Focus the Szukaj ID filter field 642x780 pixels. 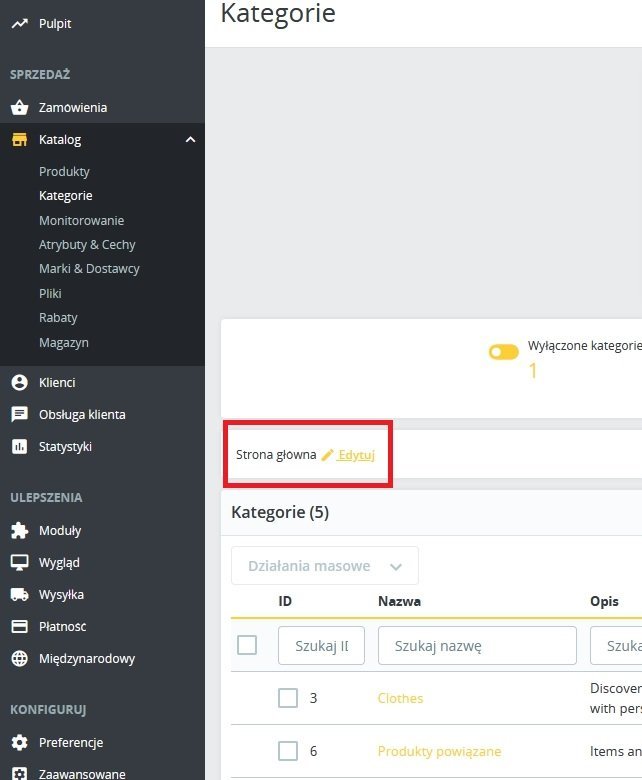(x=321, y=645)
